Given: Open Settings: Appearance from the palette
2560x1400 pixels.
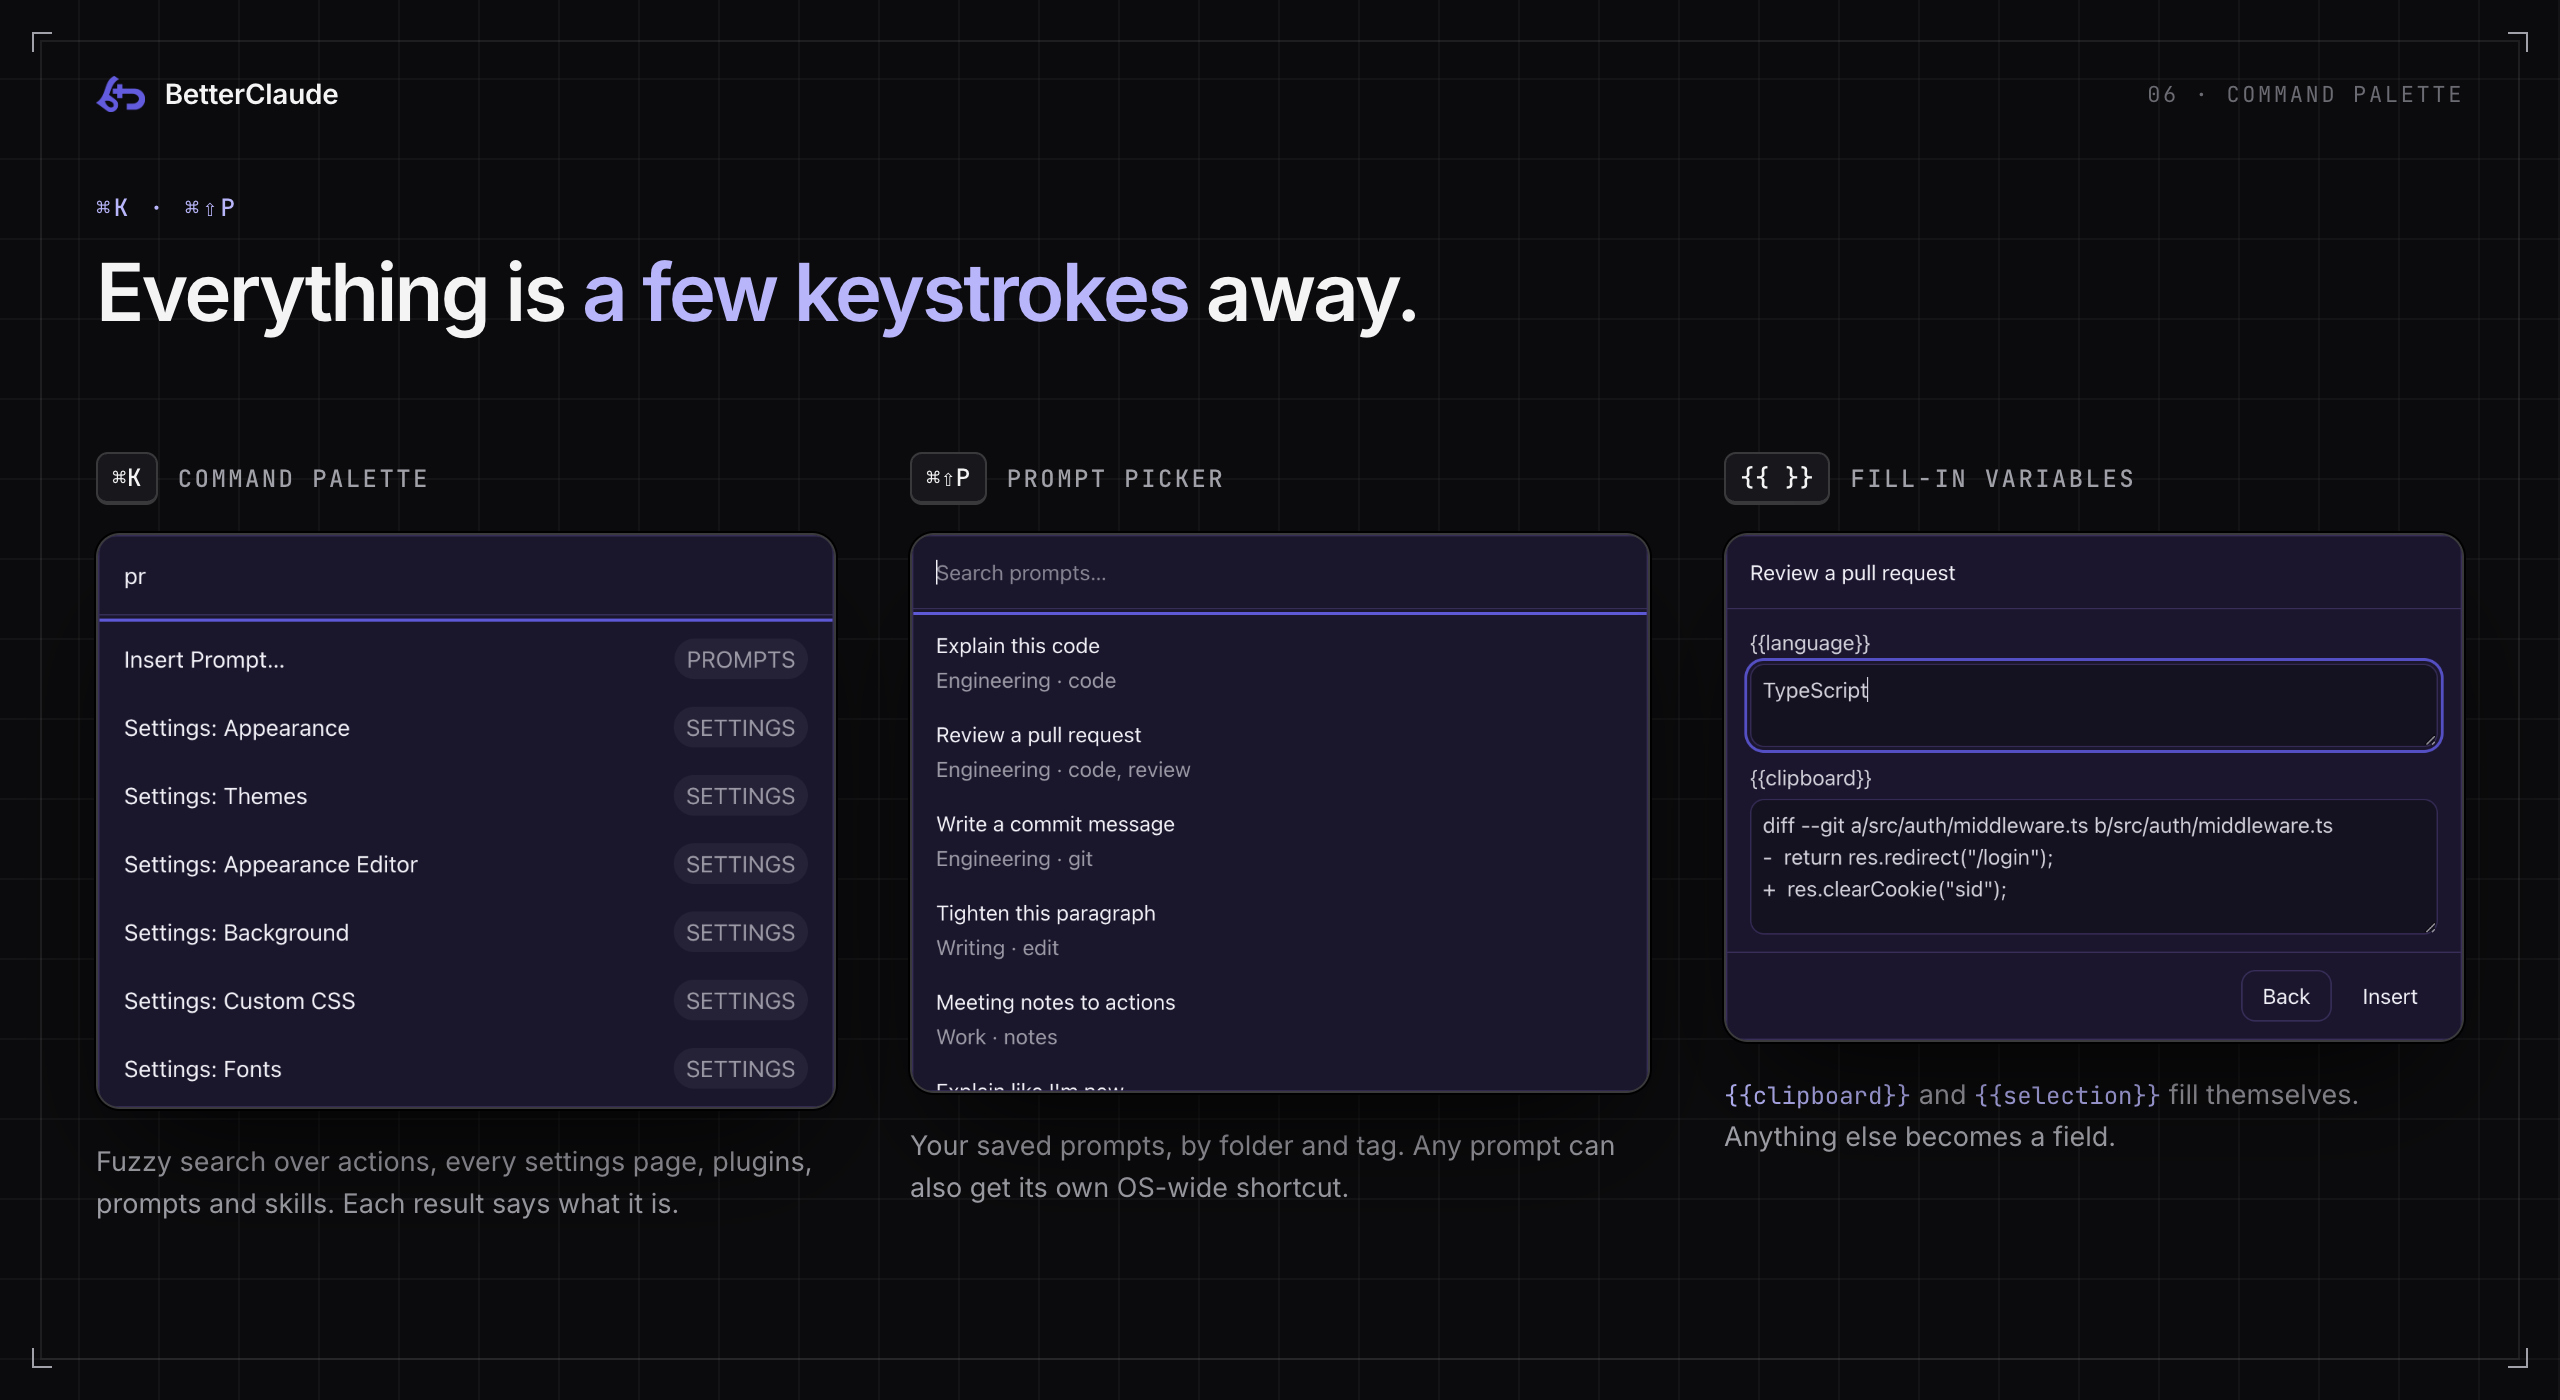Looking at the screenshot, I should coord(466,728).
